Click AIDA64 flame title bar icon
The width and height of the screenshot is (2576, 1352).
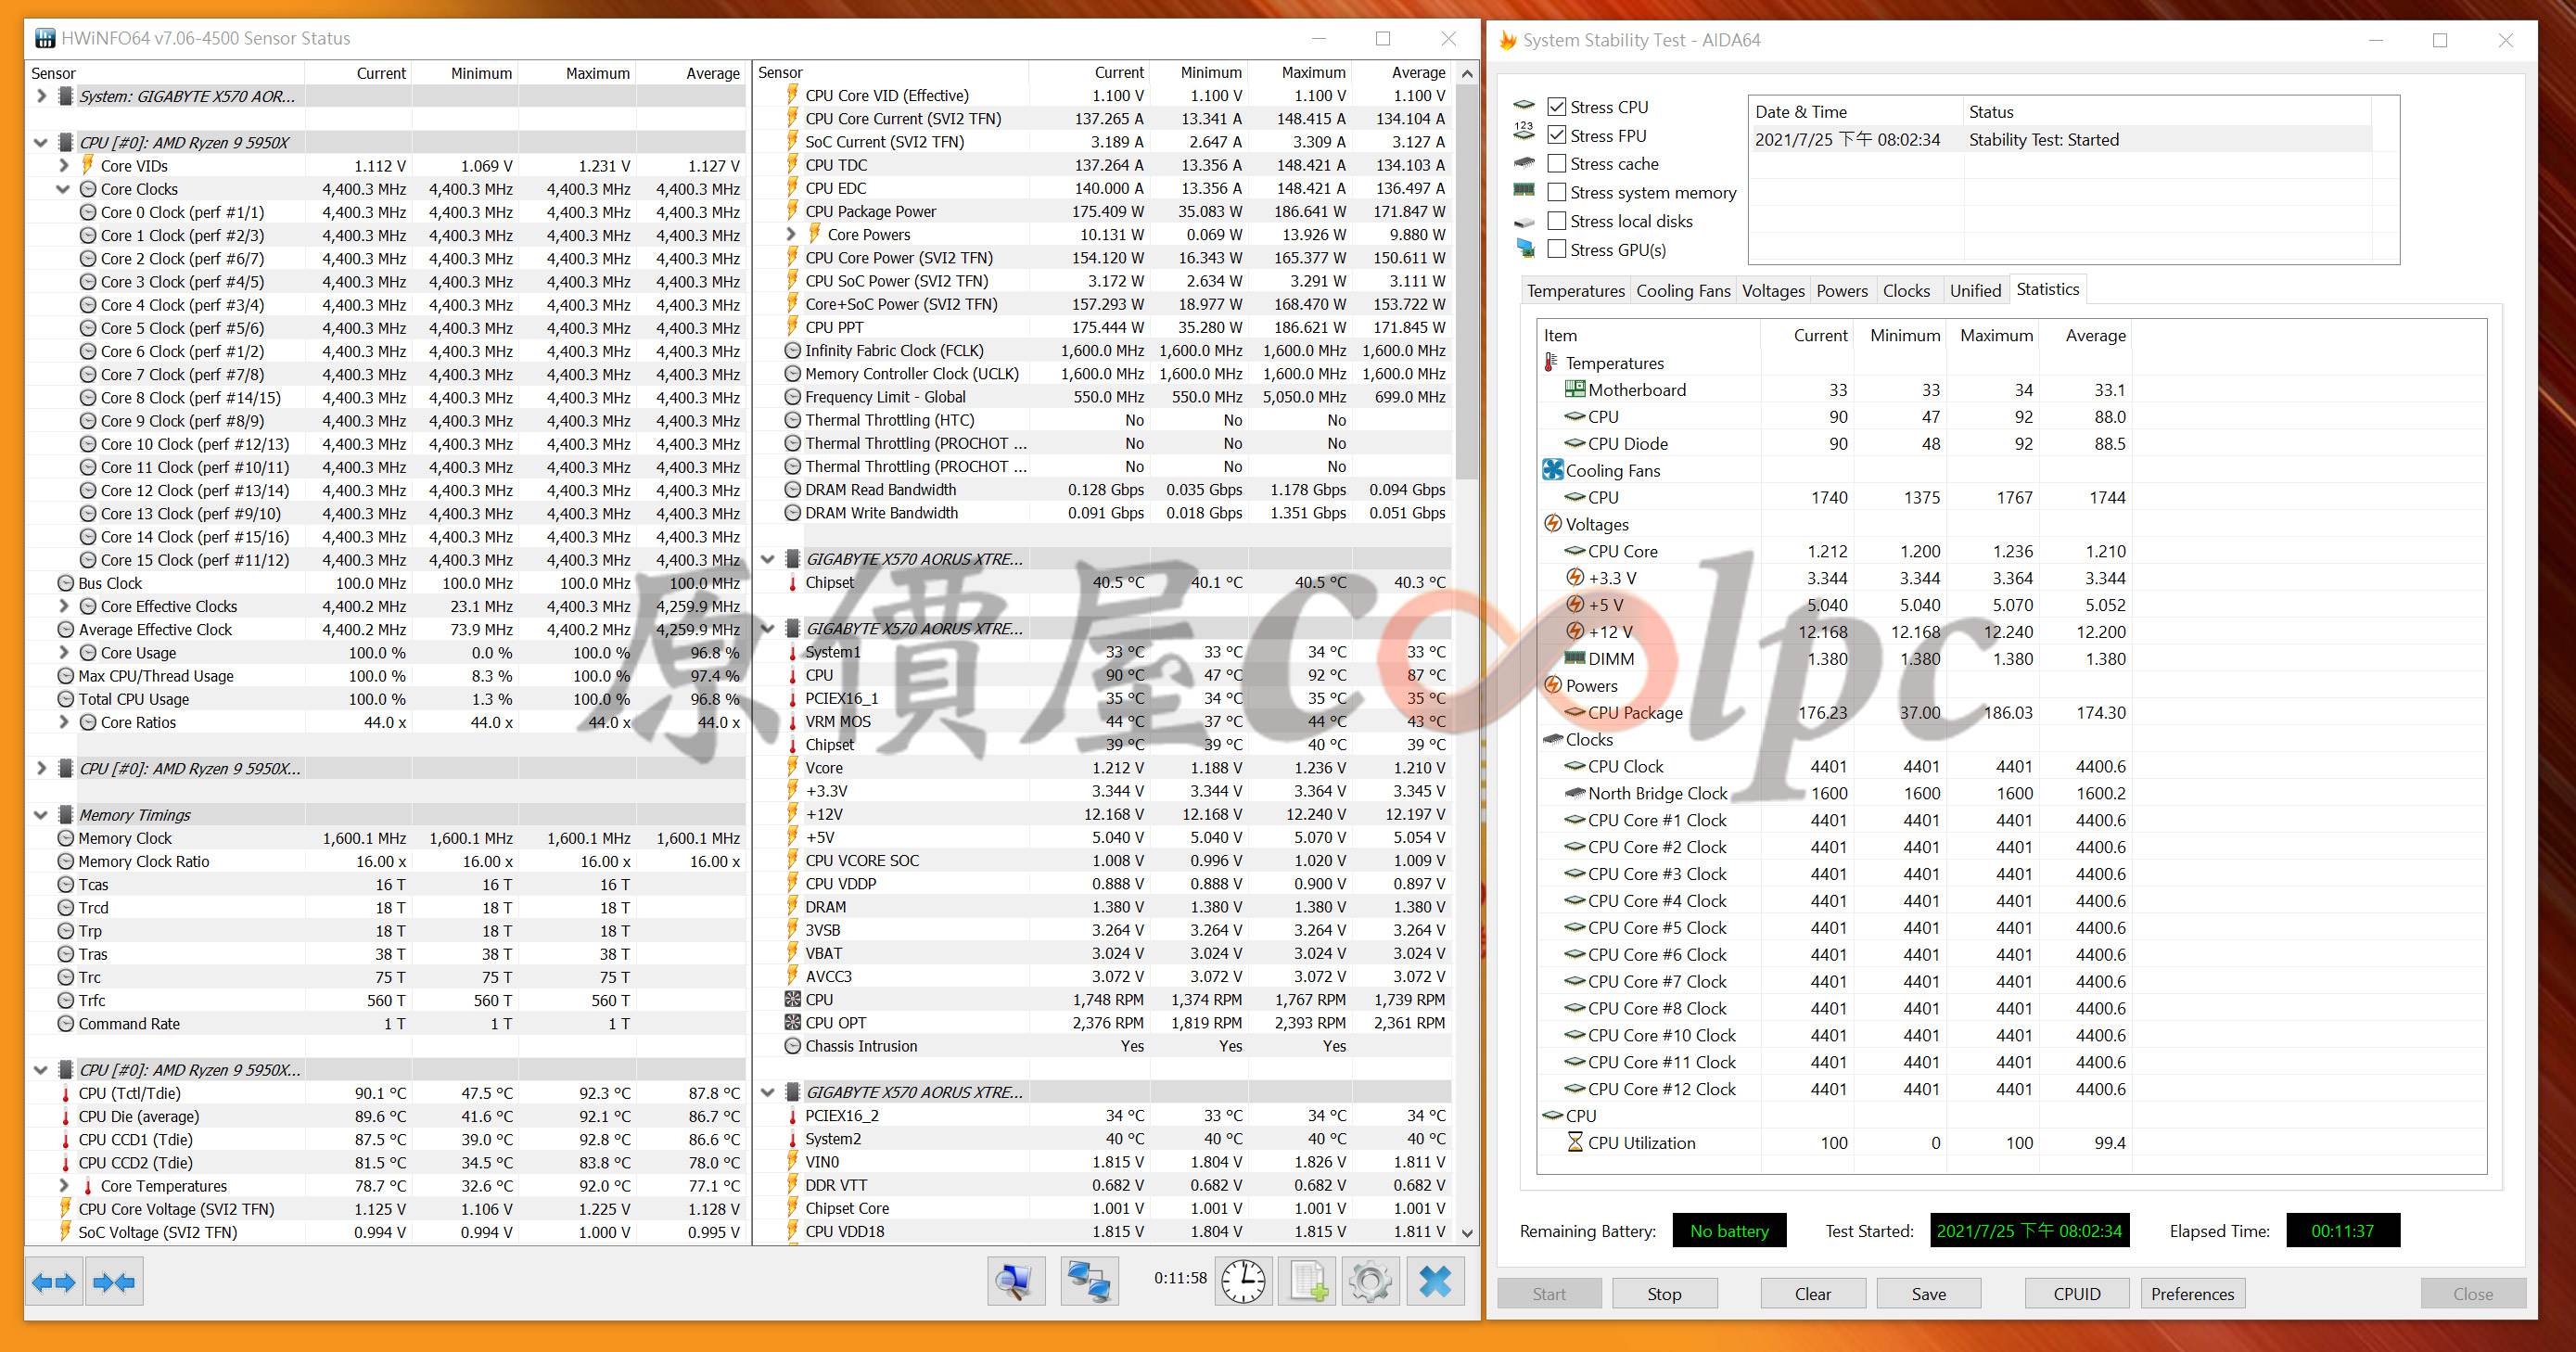[1508, 40]
